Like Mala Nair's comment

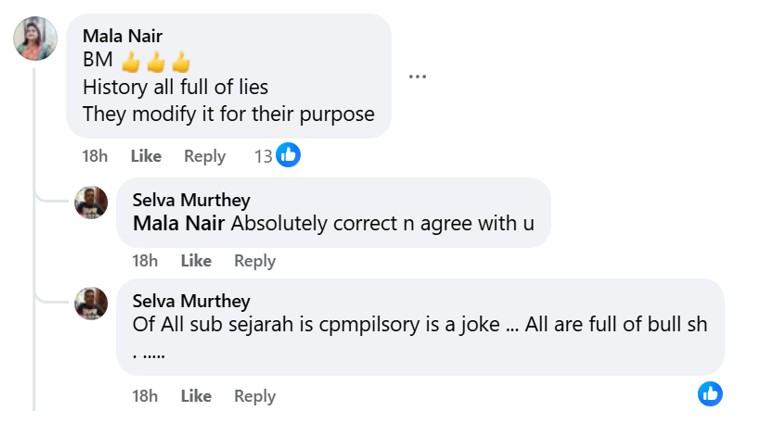click(146, 156)
